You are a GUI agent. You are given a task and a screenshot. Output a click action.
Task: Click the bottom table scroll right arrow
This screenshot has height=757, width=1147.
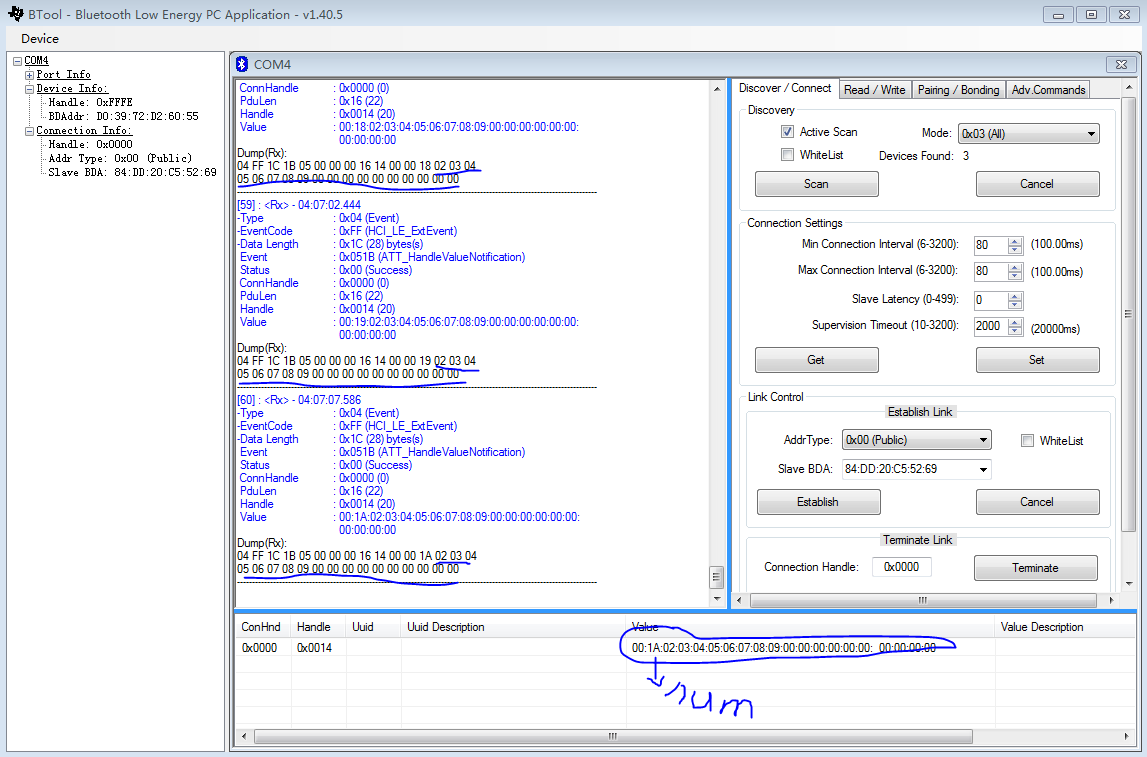pyautogui.click(x=1127, y=736)
